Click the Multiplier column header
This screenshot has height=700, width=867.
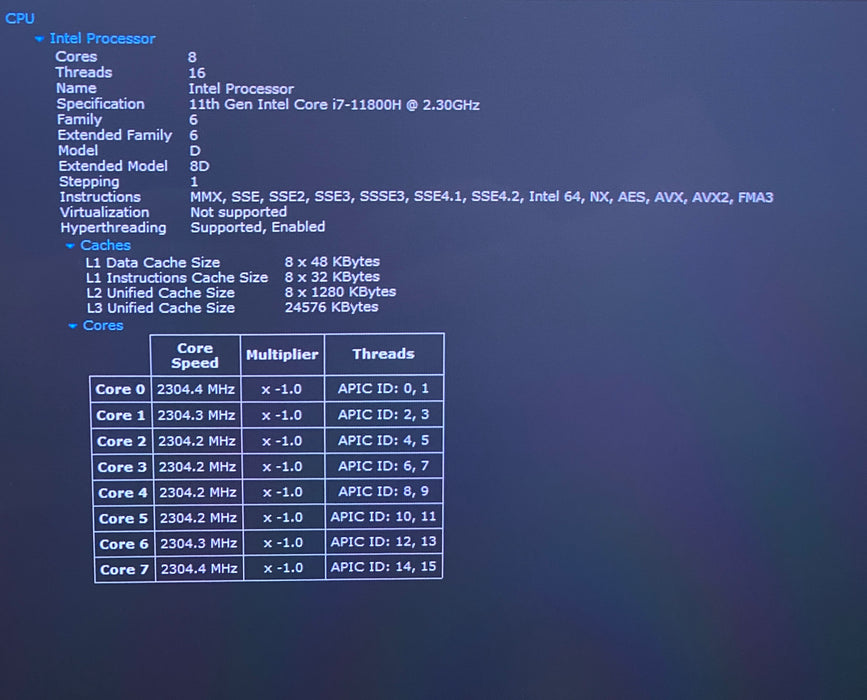(283, 355)
